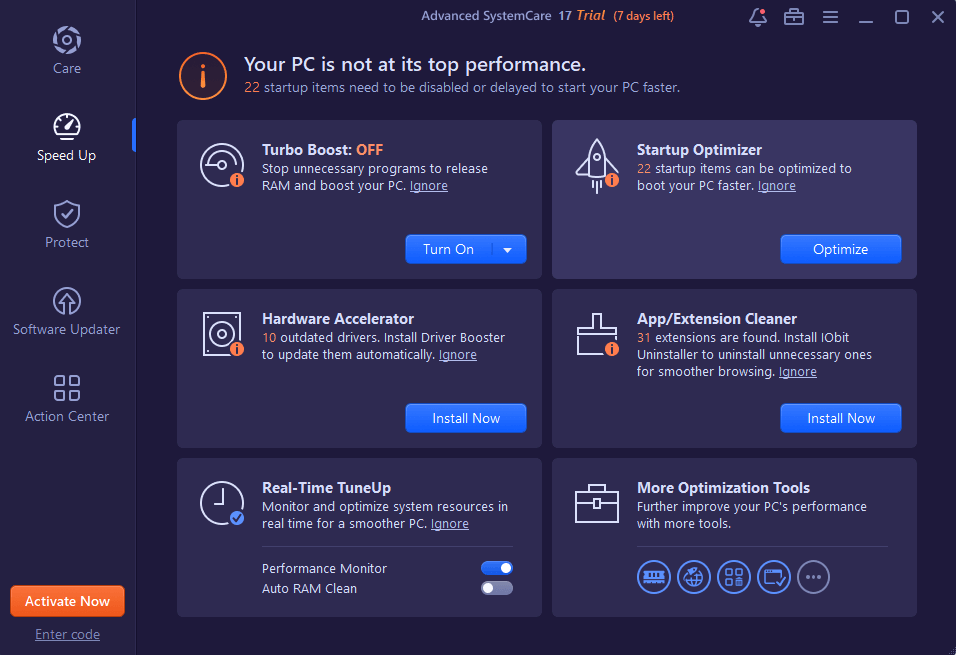Screen dimensions: 956x655
Task: Click the 'Advanced SystemCare 17' title text
Action: pos(496,16)
